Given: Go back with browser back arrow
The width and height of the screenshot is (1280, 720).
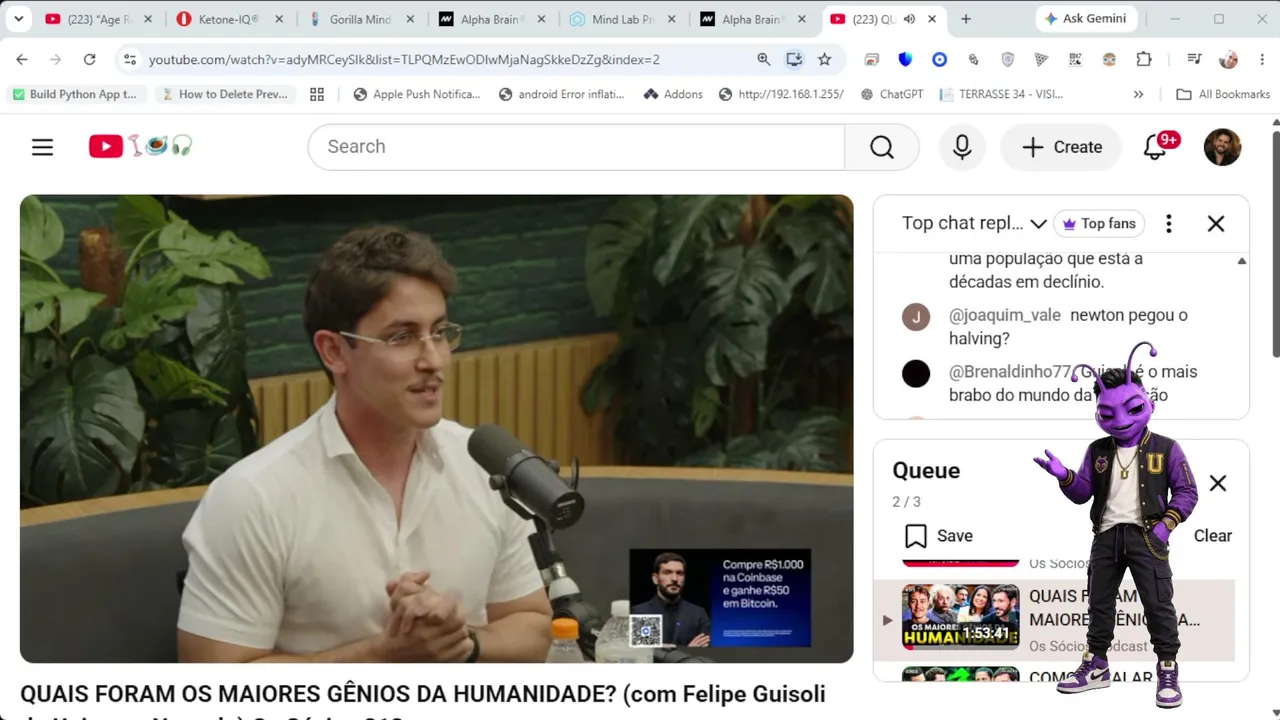Looking at the screenshot, I should (22, 60).
